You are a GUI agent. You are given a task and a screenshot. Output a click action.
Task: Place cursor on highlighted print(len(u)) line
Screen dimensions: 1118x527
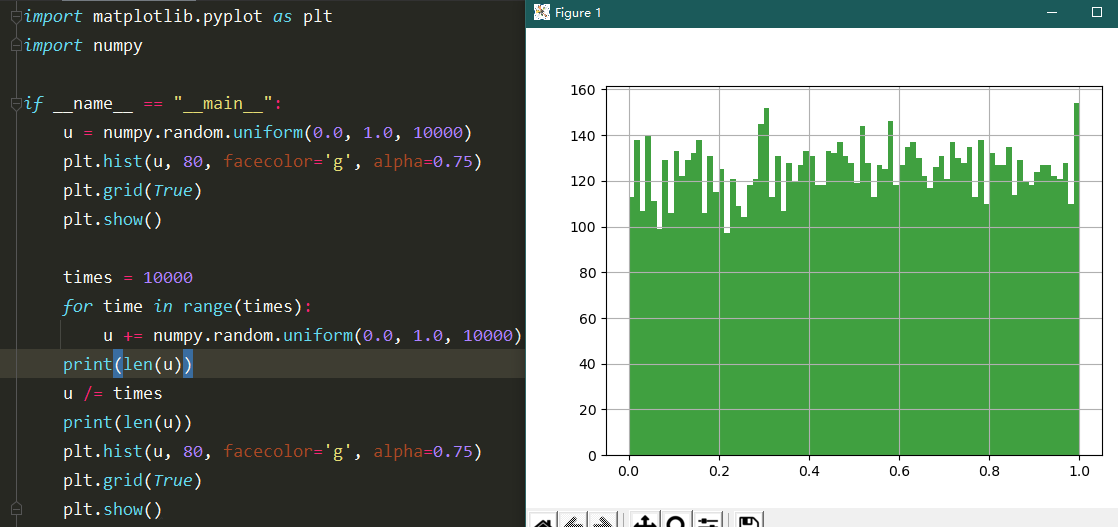pyautogui.click(x=262, y=364)
